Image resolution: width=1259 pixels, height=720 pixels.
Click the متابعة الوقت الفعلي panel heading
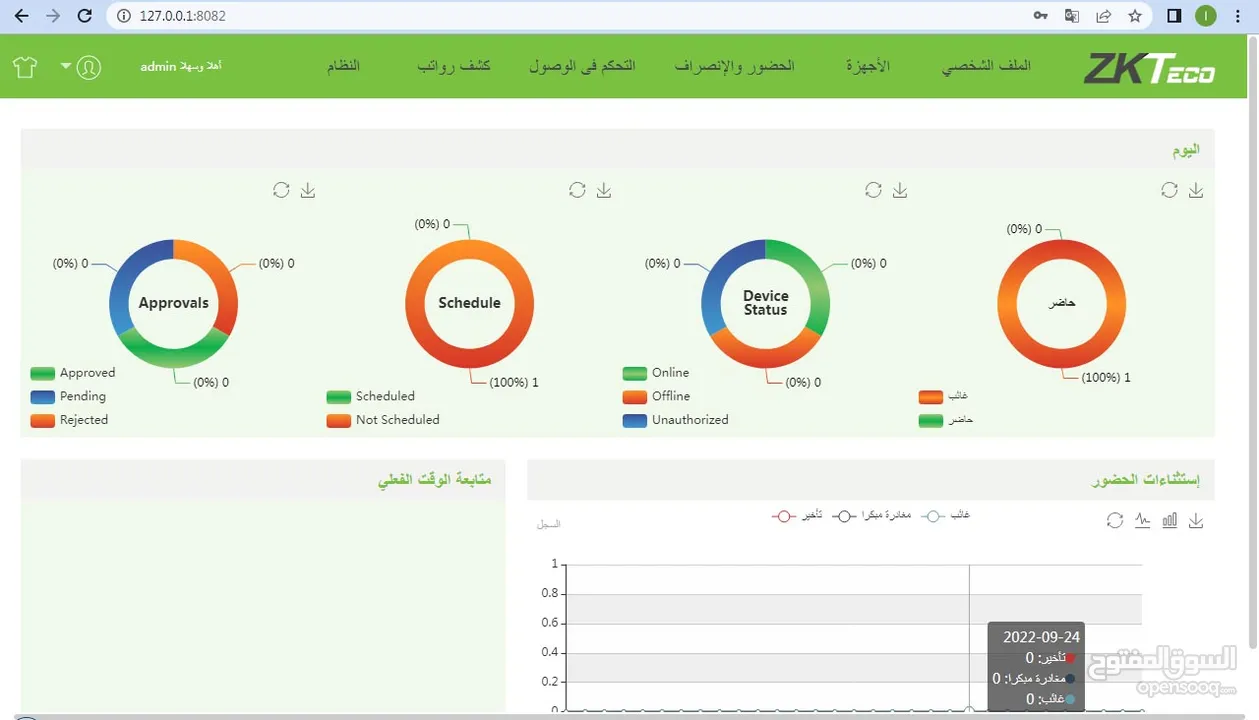[x=434, y=480]
